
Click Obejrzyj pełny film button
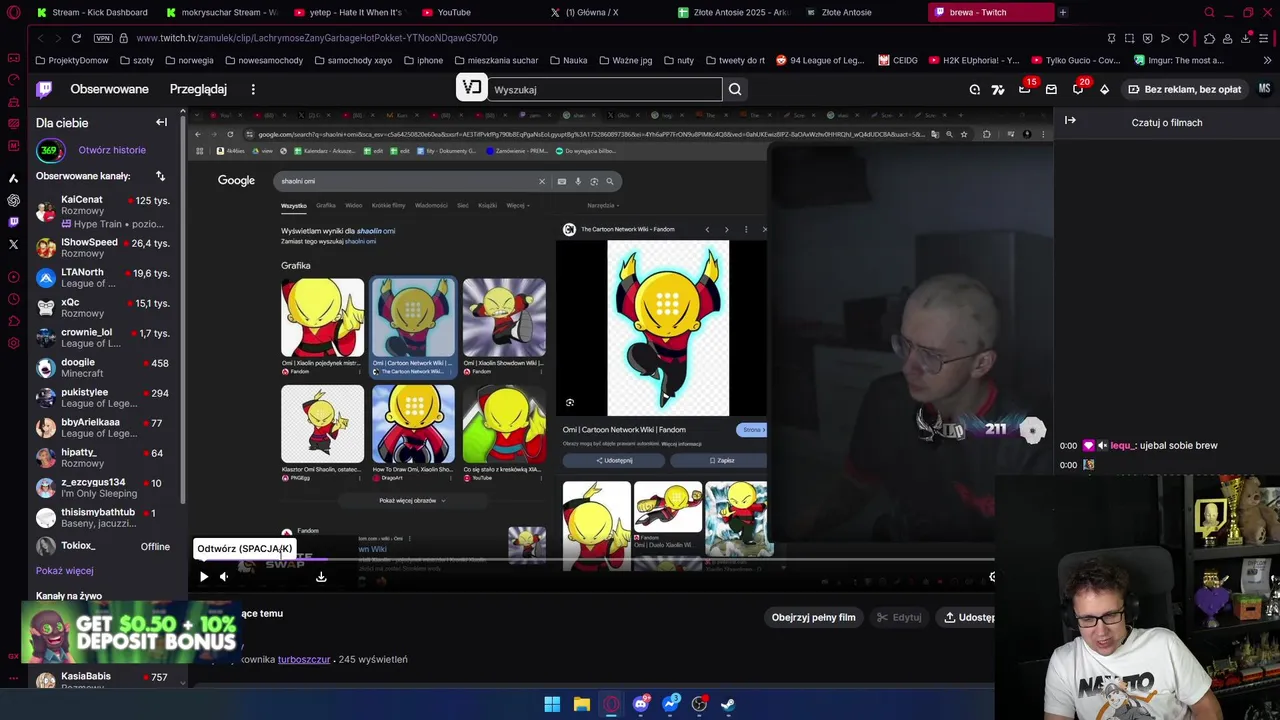(x=813, y=617)
